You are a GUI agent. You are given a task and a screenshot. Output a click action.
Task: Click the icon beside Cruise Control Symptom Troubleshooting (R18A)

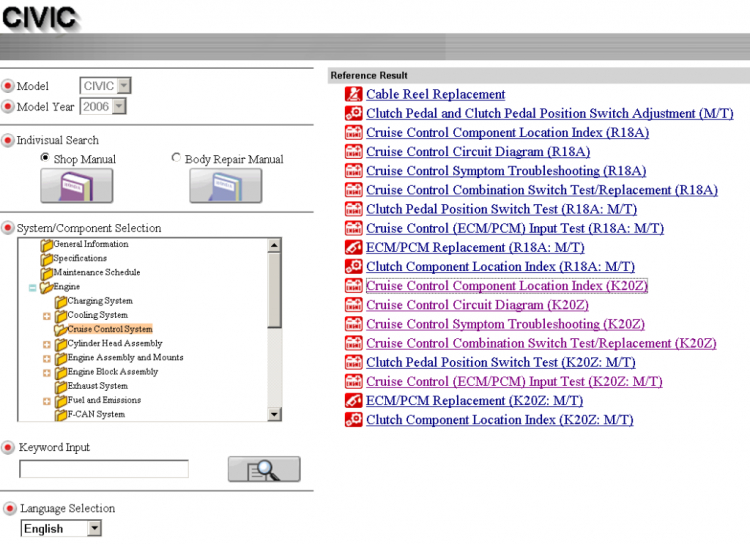tap(353, 170)
